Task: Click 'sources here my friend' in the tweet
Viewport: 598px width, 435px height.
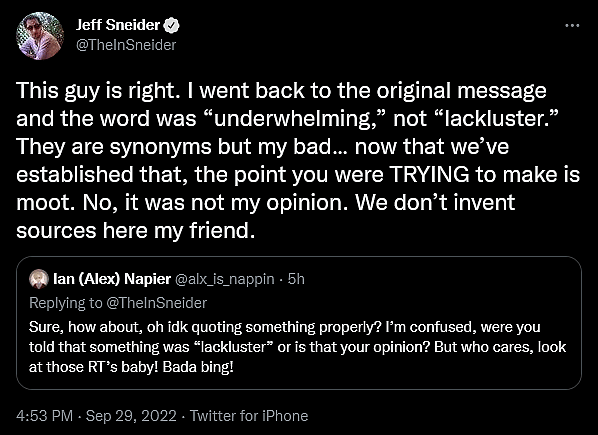Action: coord(135,231)
